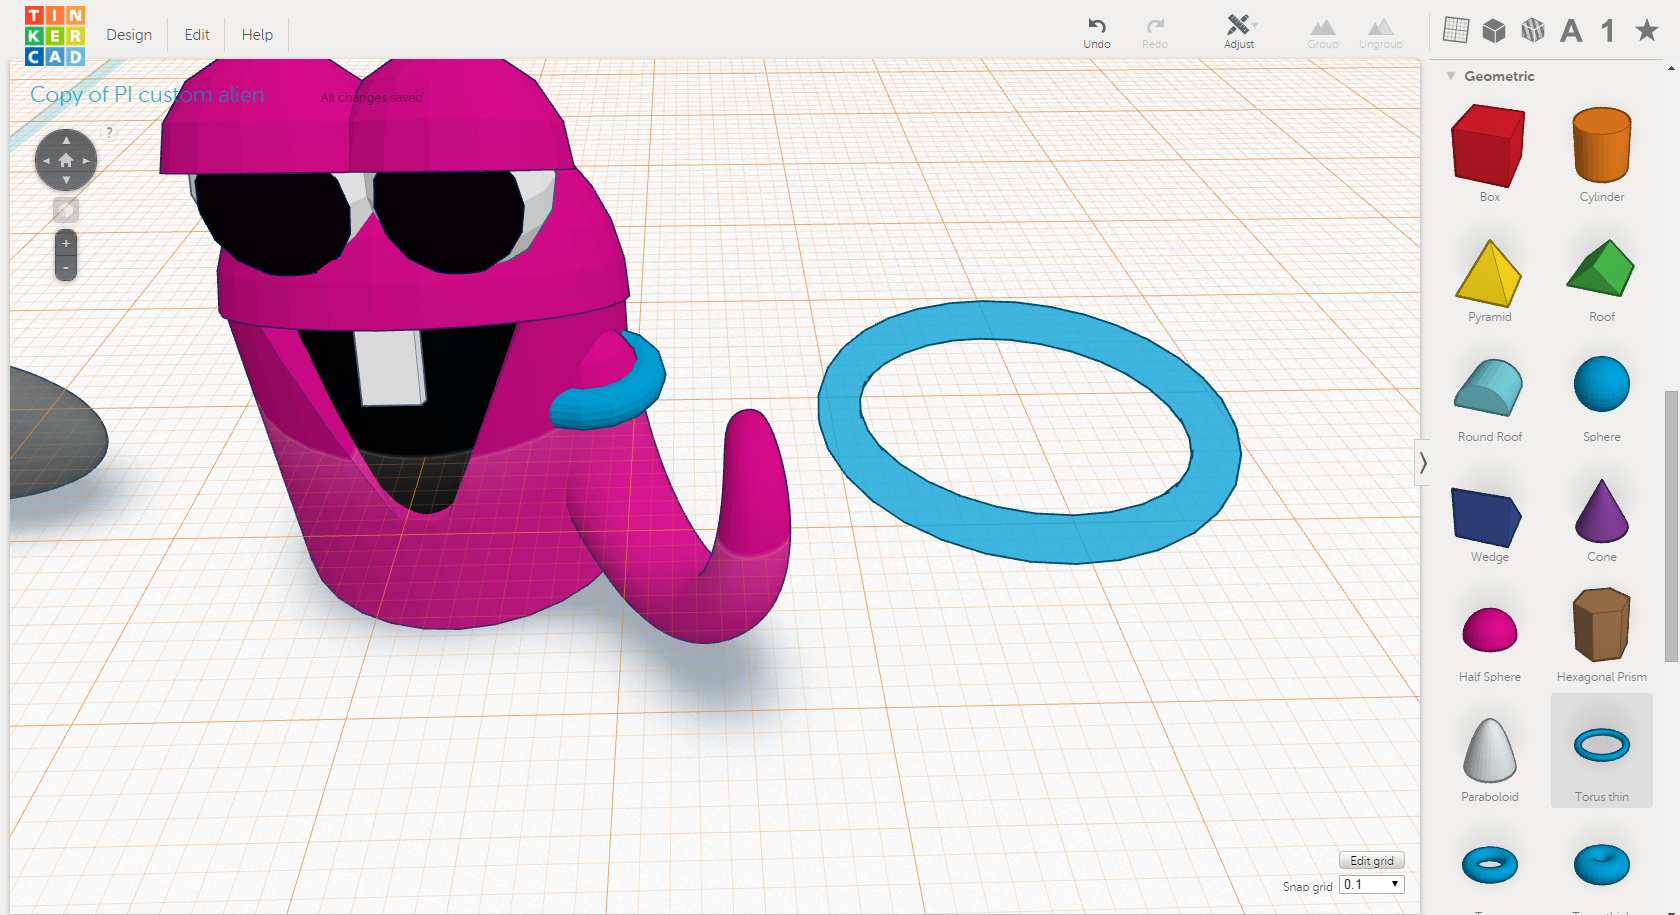Open the Adjust tools dropdown
The width and height of the screenshot is (1680, 915).
pos(1239,33)
